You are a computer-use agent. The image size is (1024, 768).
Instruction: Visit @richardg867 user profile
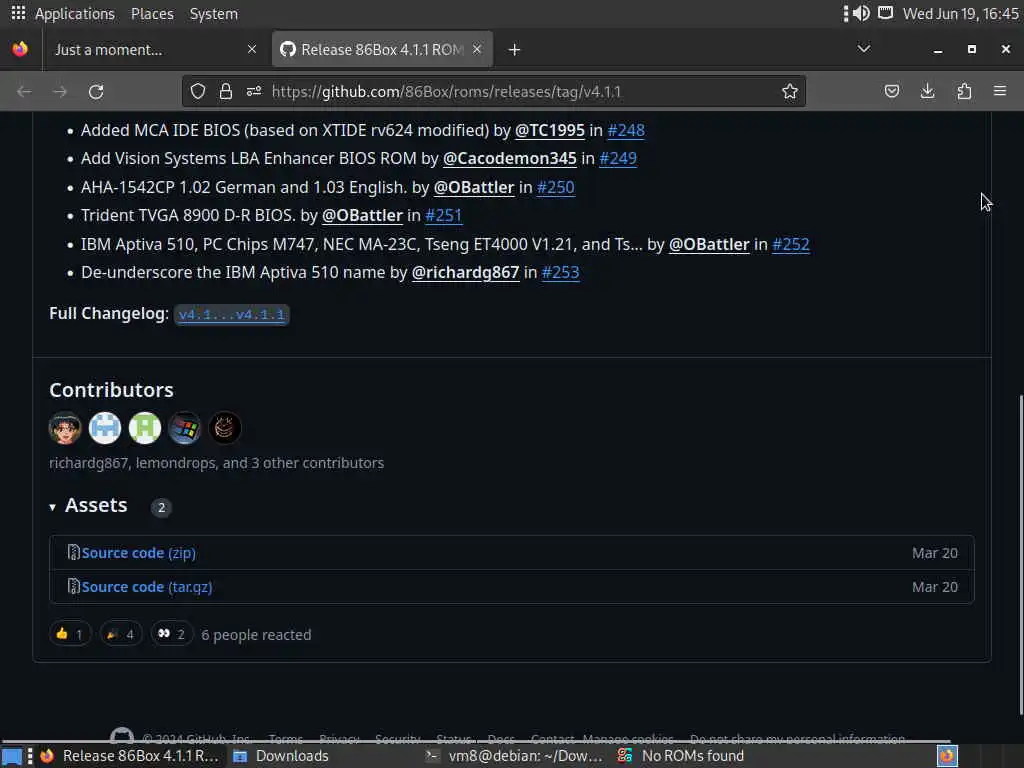465,272
